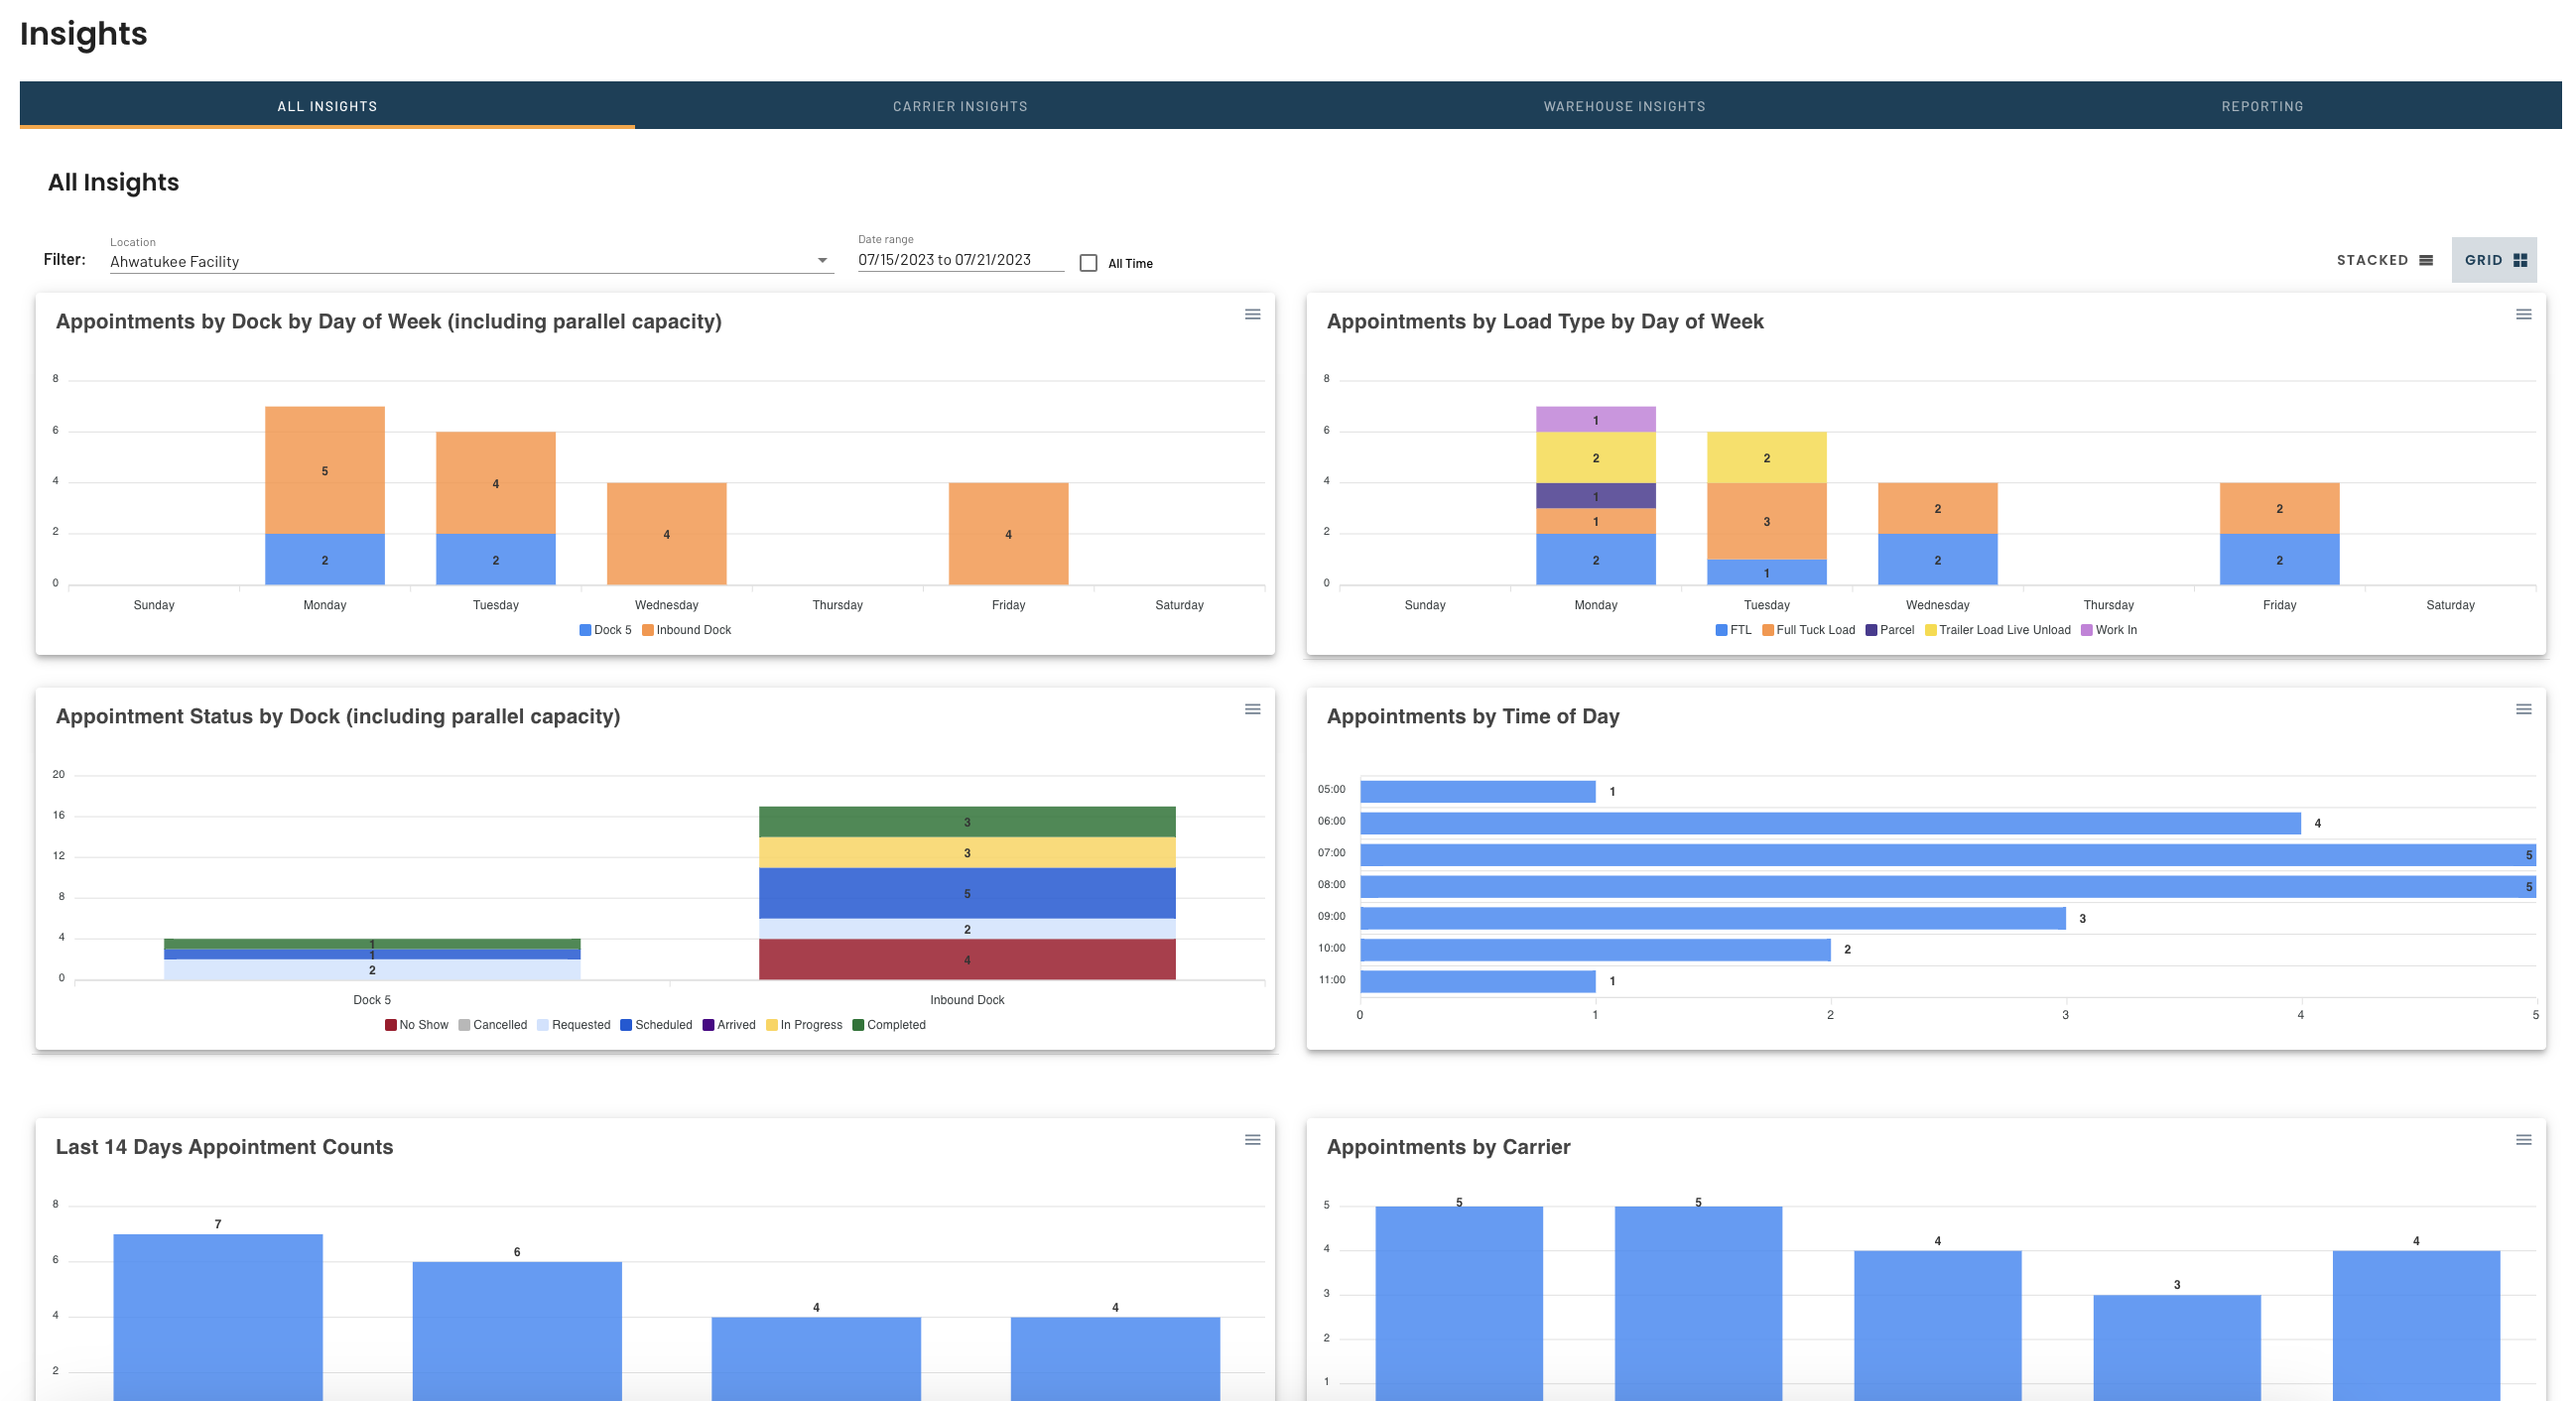Toggle Parcel legend series
This screenshot has height=1401, width=2576.
1890,630
